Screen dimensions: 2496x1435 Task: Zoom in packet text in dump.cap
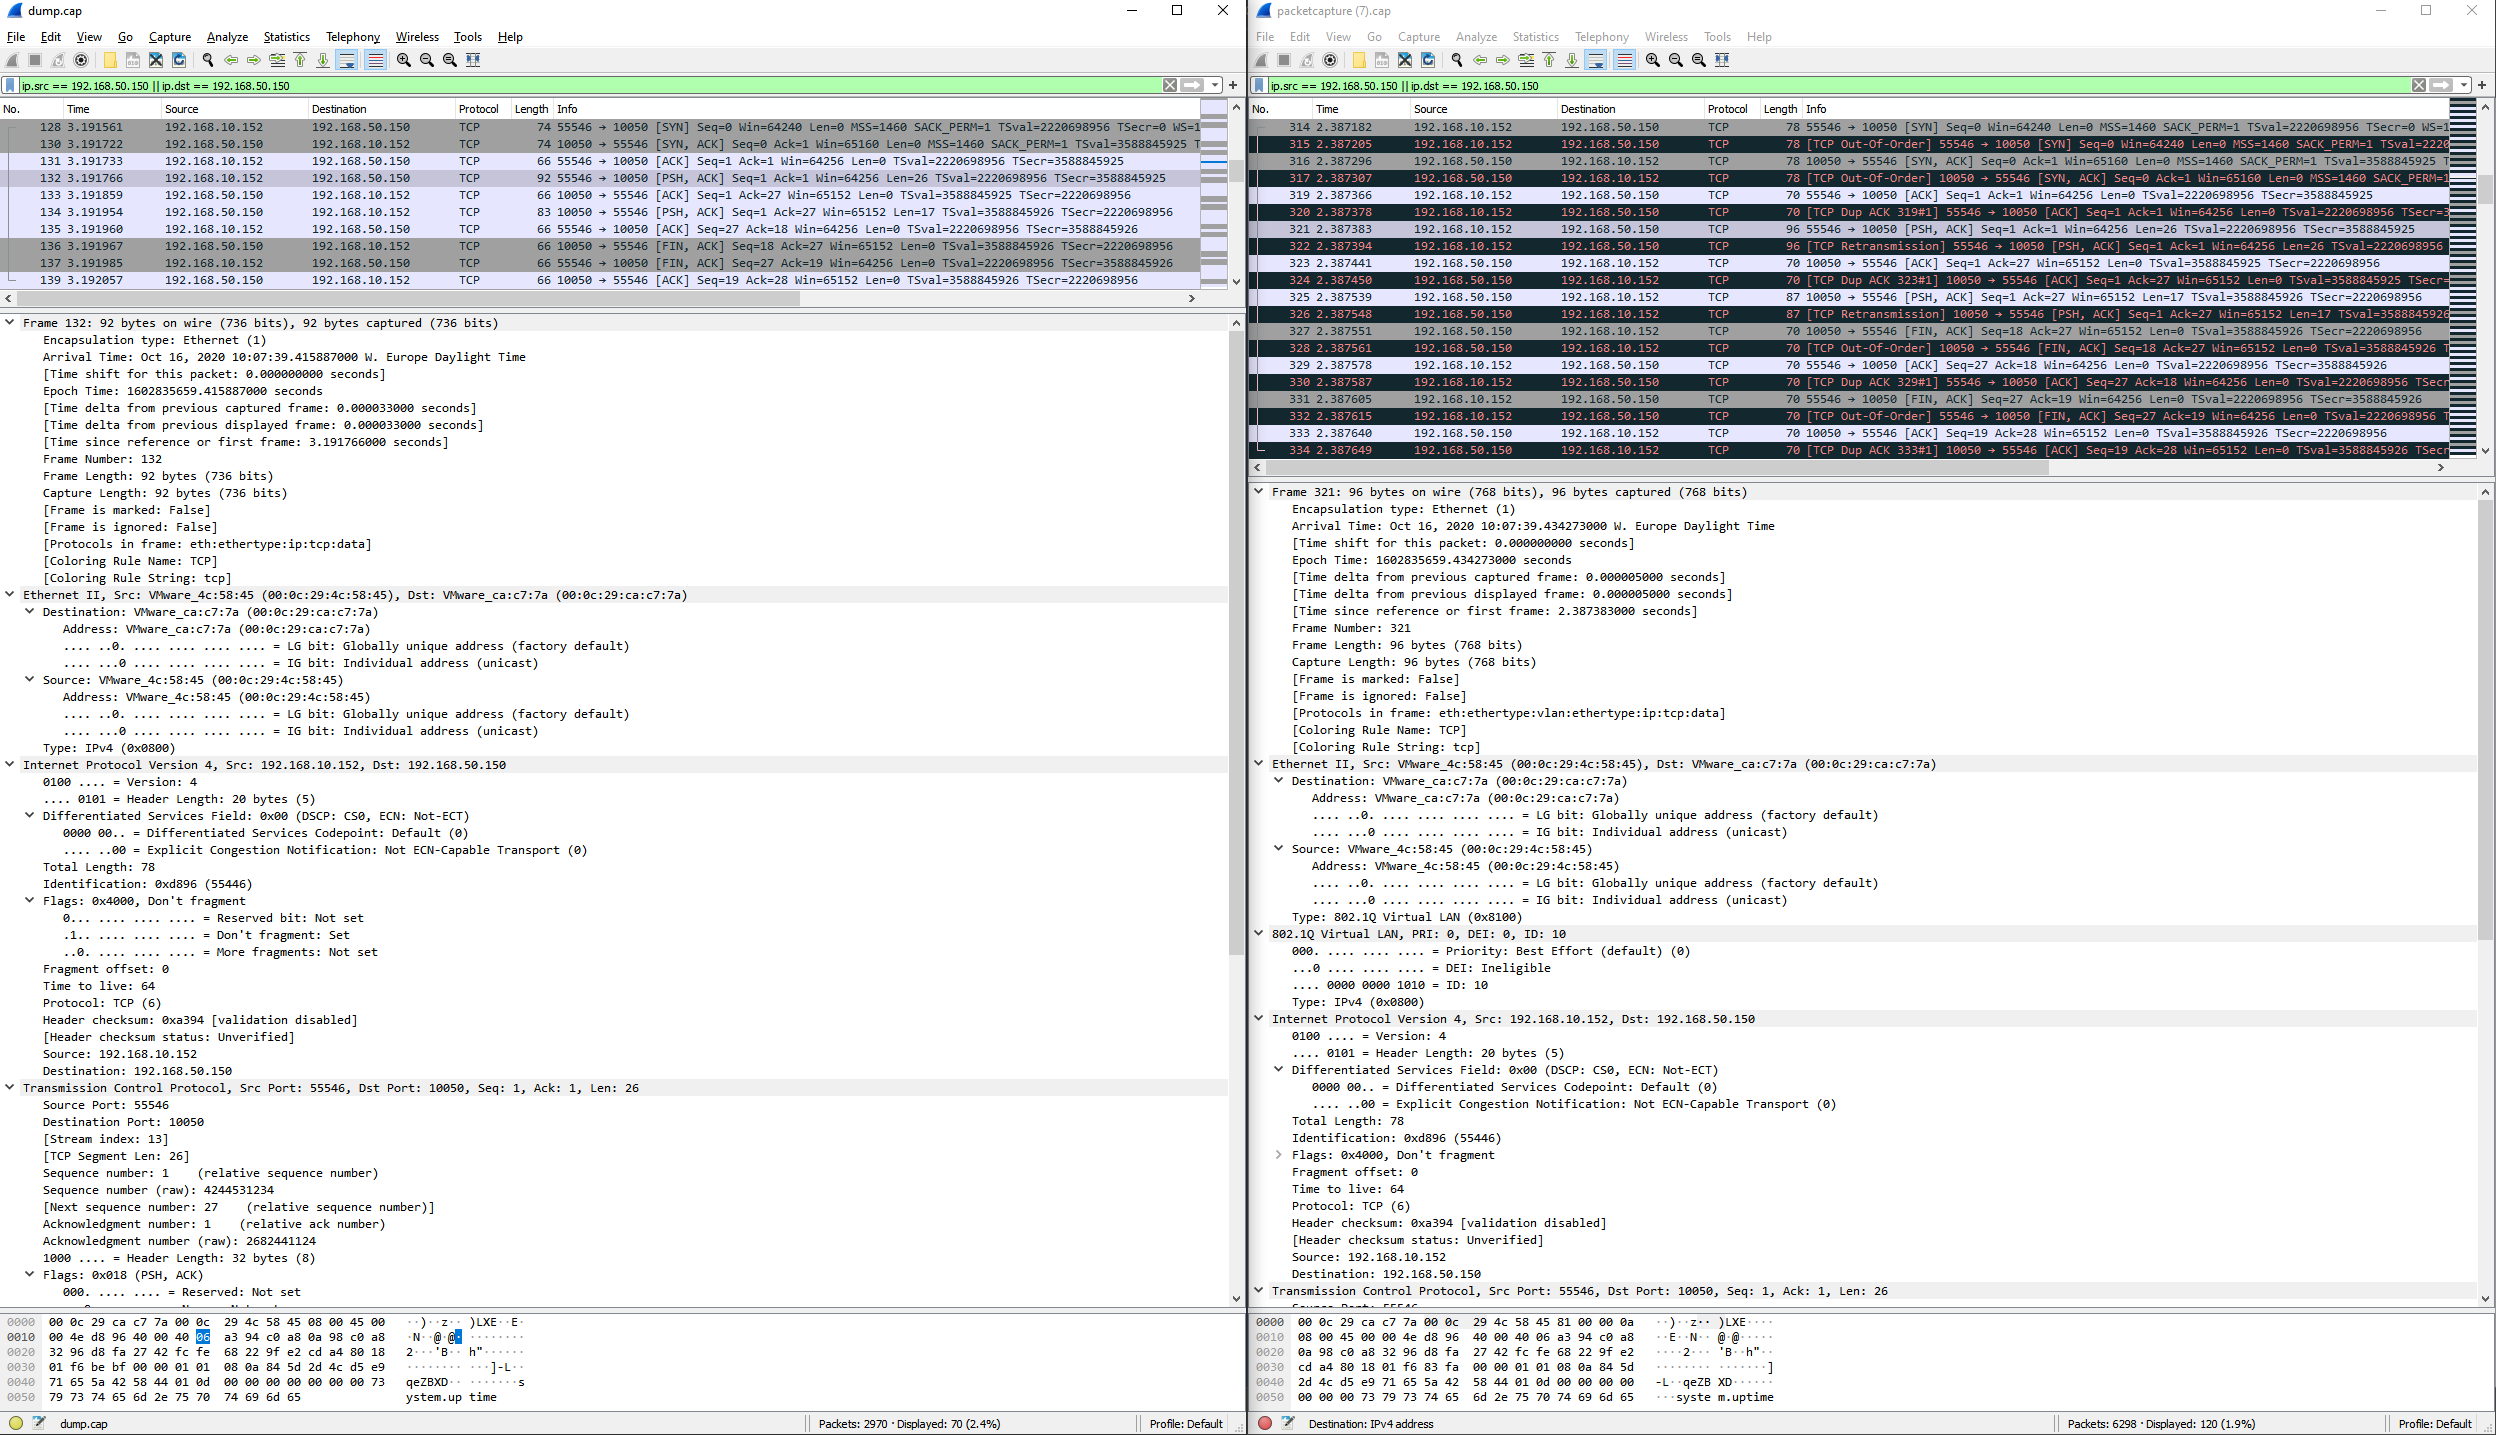[x=404, y=60]
